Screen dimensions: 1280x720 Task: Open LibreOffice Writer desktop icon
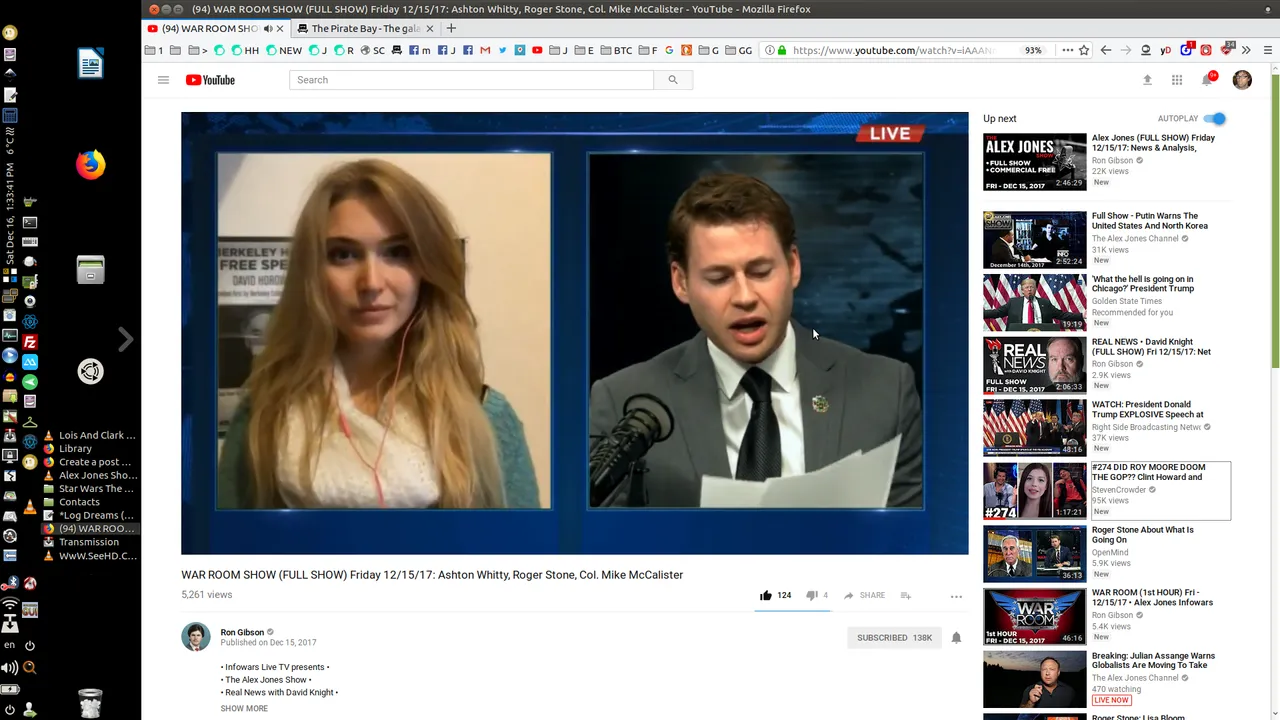click(90, 63)
